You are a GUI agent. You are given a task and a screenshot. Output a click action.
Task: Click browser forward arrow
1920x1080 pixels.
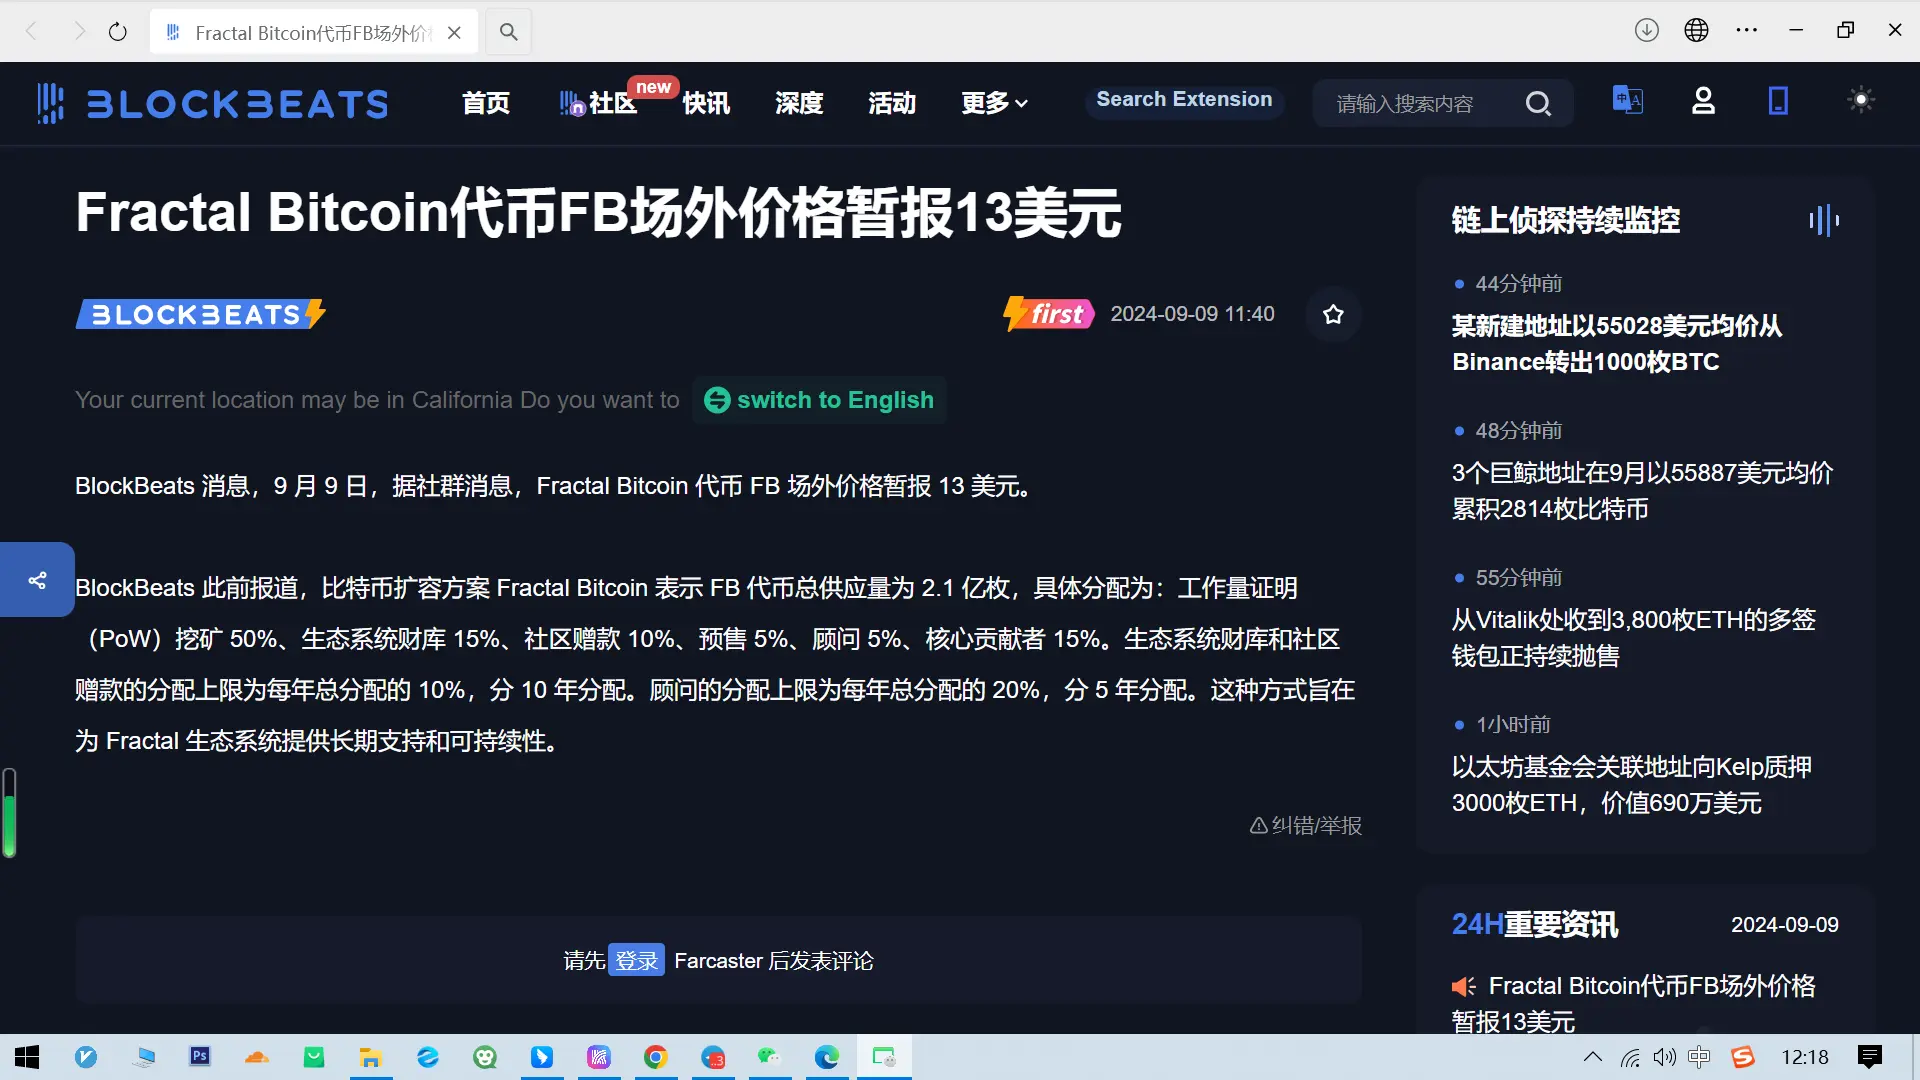tap(79, 32)
